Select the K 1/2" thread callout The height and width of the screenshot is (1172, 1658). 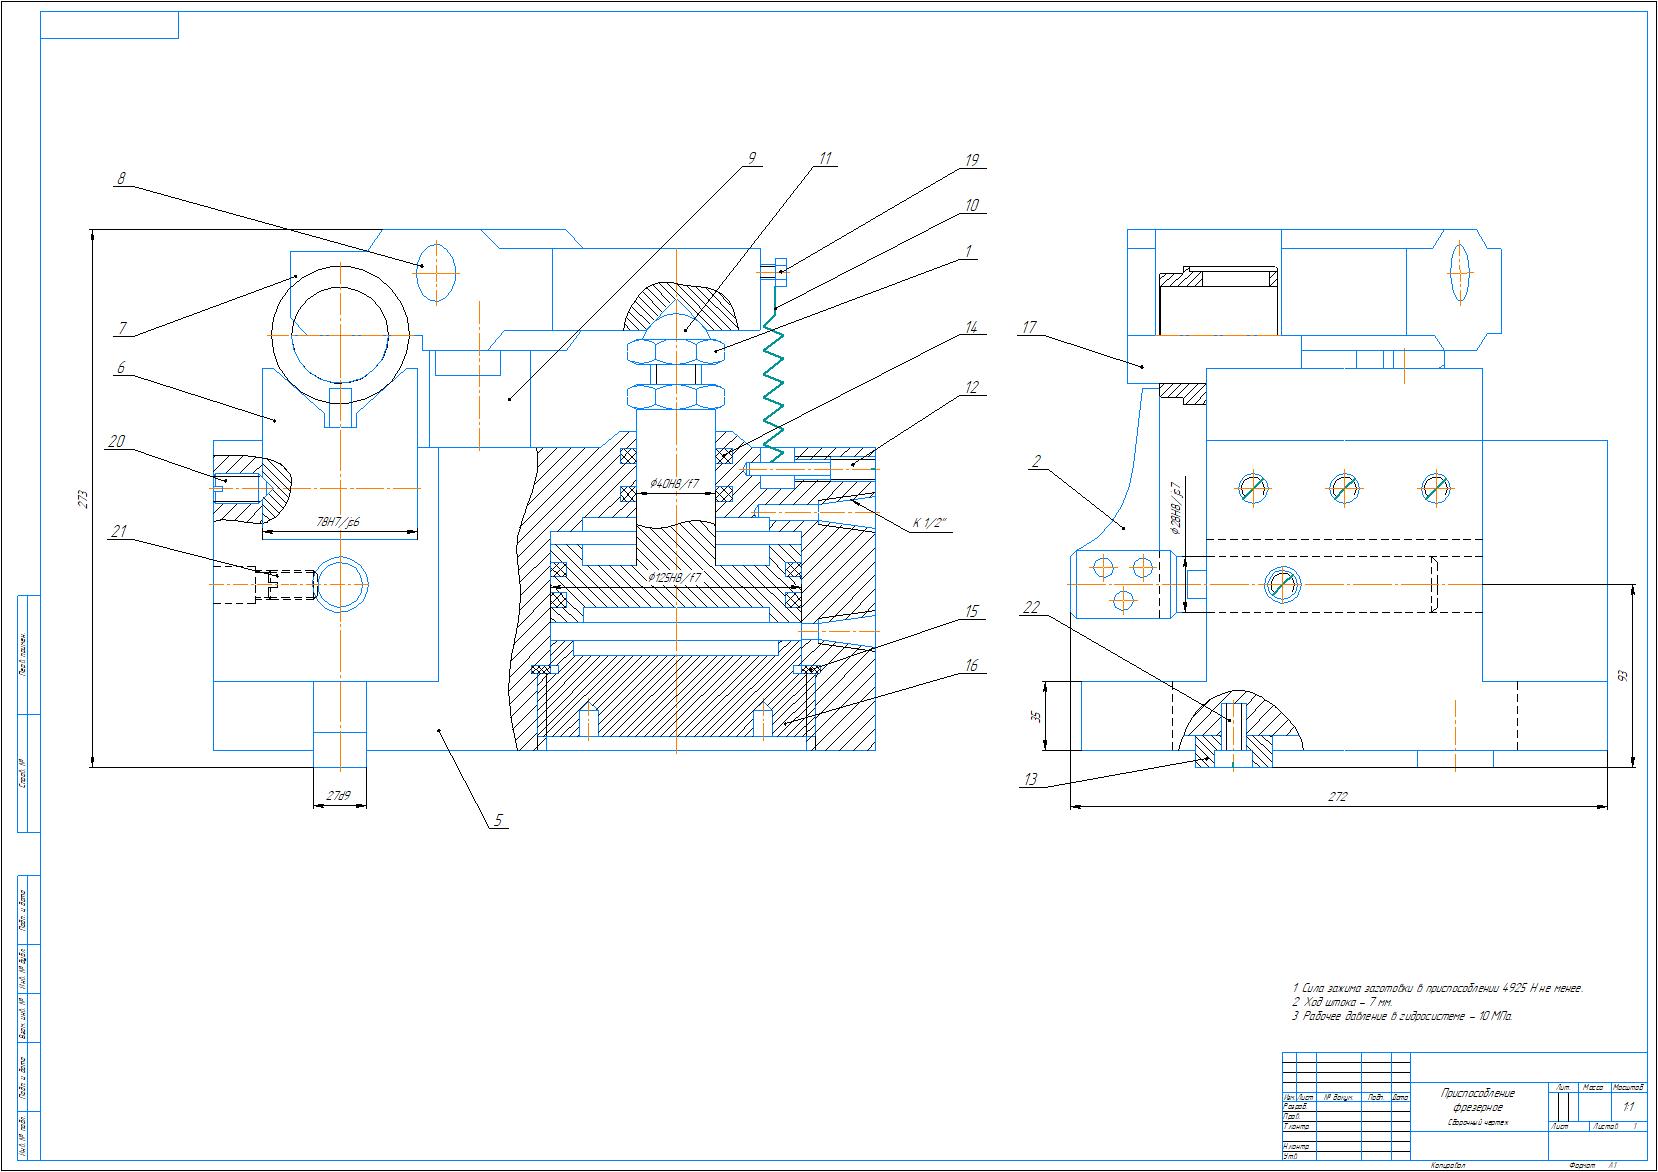coord(931,523)
